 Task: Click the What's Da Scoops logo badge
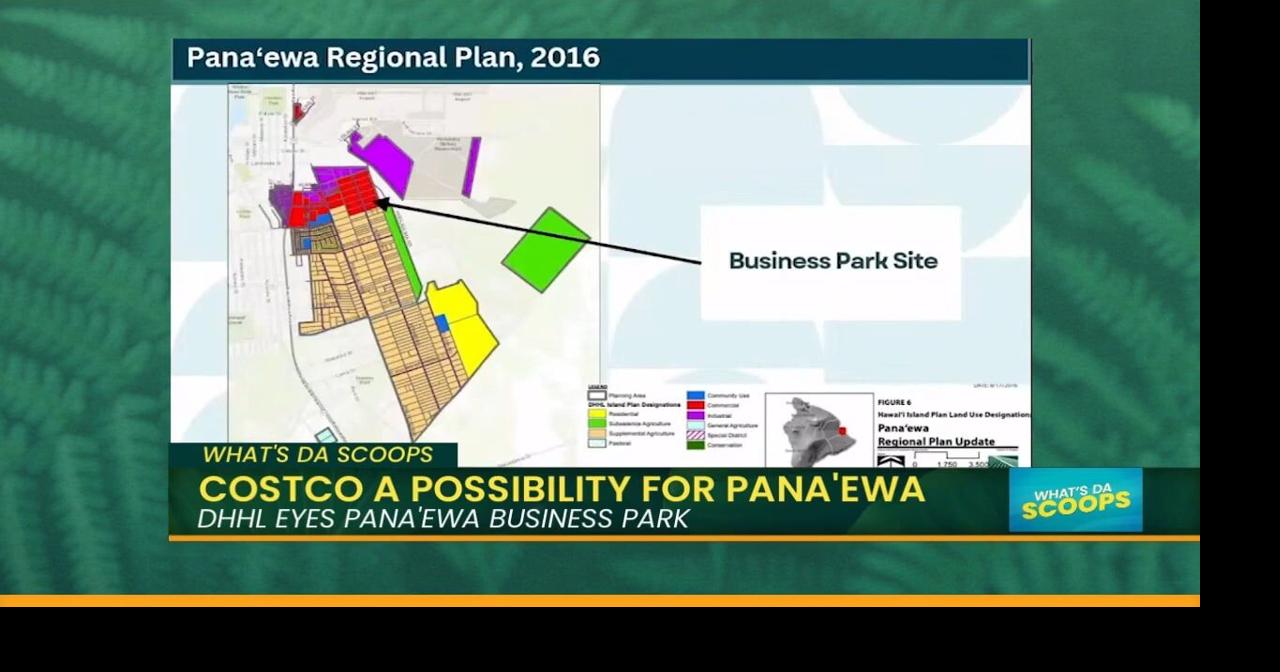pyautogui.click(x=1075, y=499)
